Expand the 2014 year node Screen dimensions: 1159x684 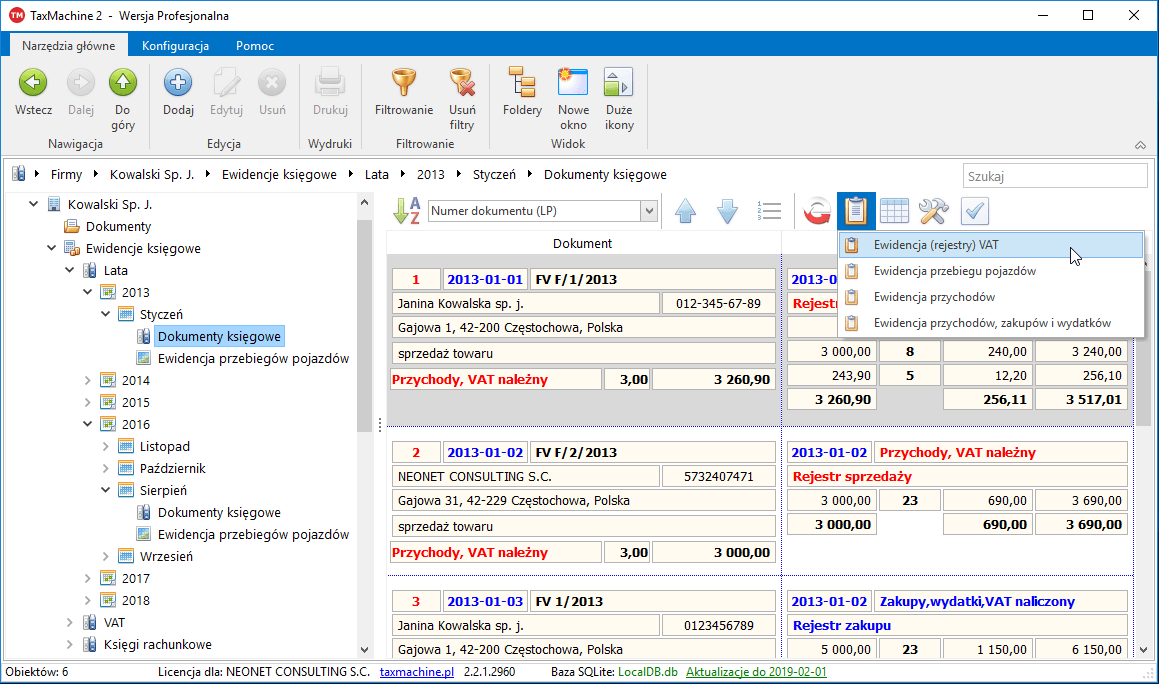coord(88,380)
